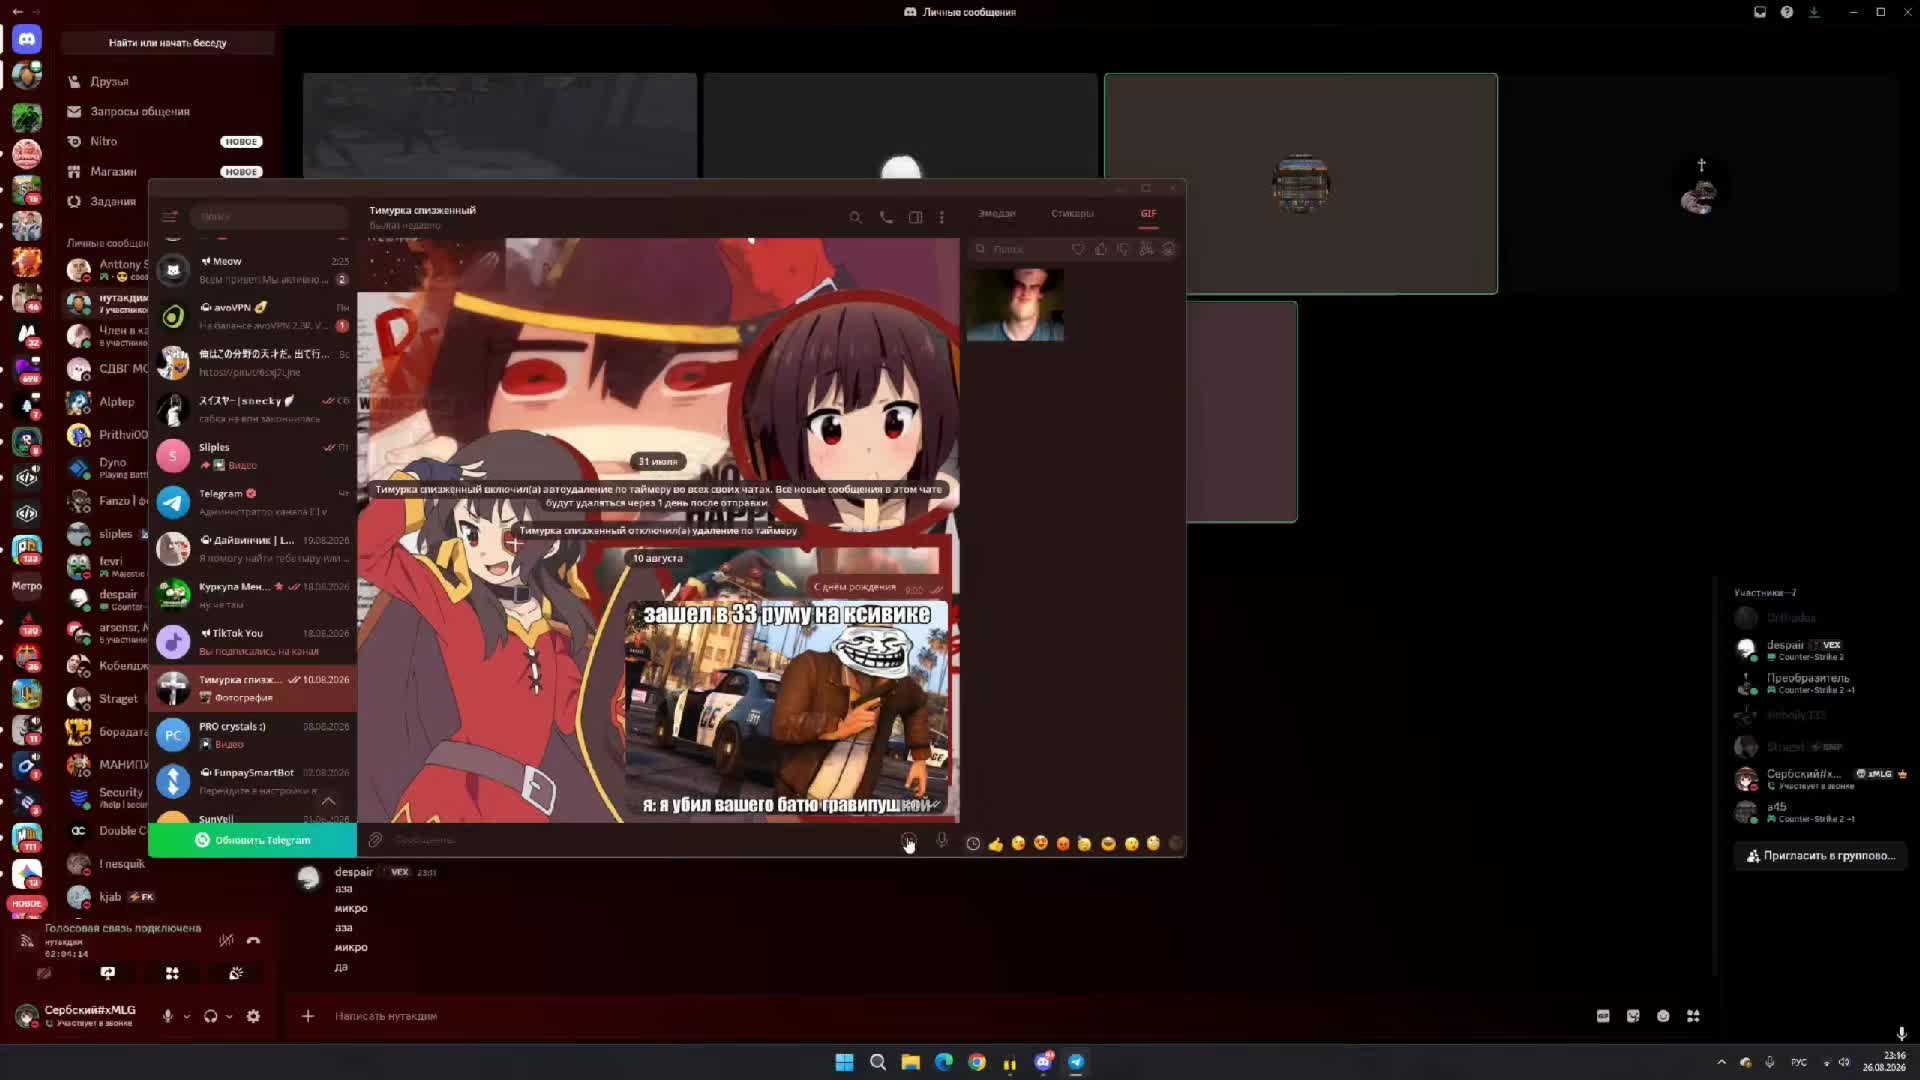Open the saved GIF face thumbnail
Image resolution: width=1920 pixels, height=1080 pixels.
click(1015, 305)
